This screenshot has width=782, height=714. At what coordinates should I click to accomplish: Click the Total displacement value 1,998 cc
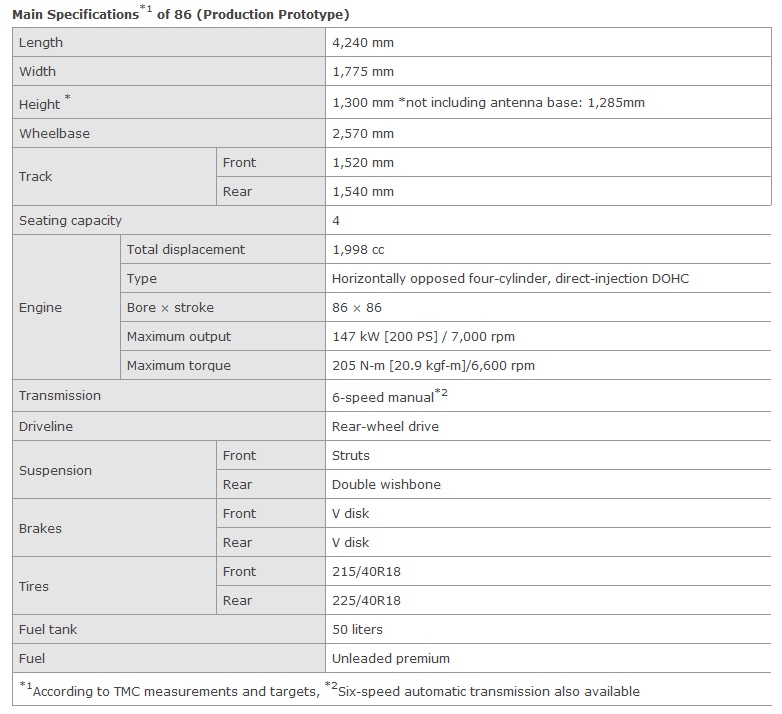[358, 249]
